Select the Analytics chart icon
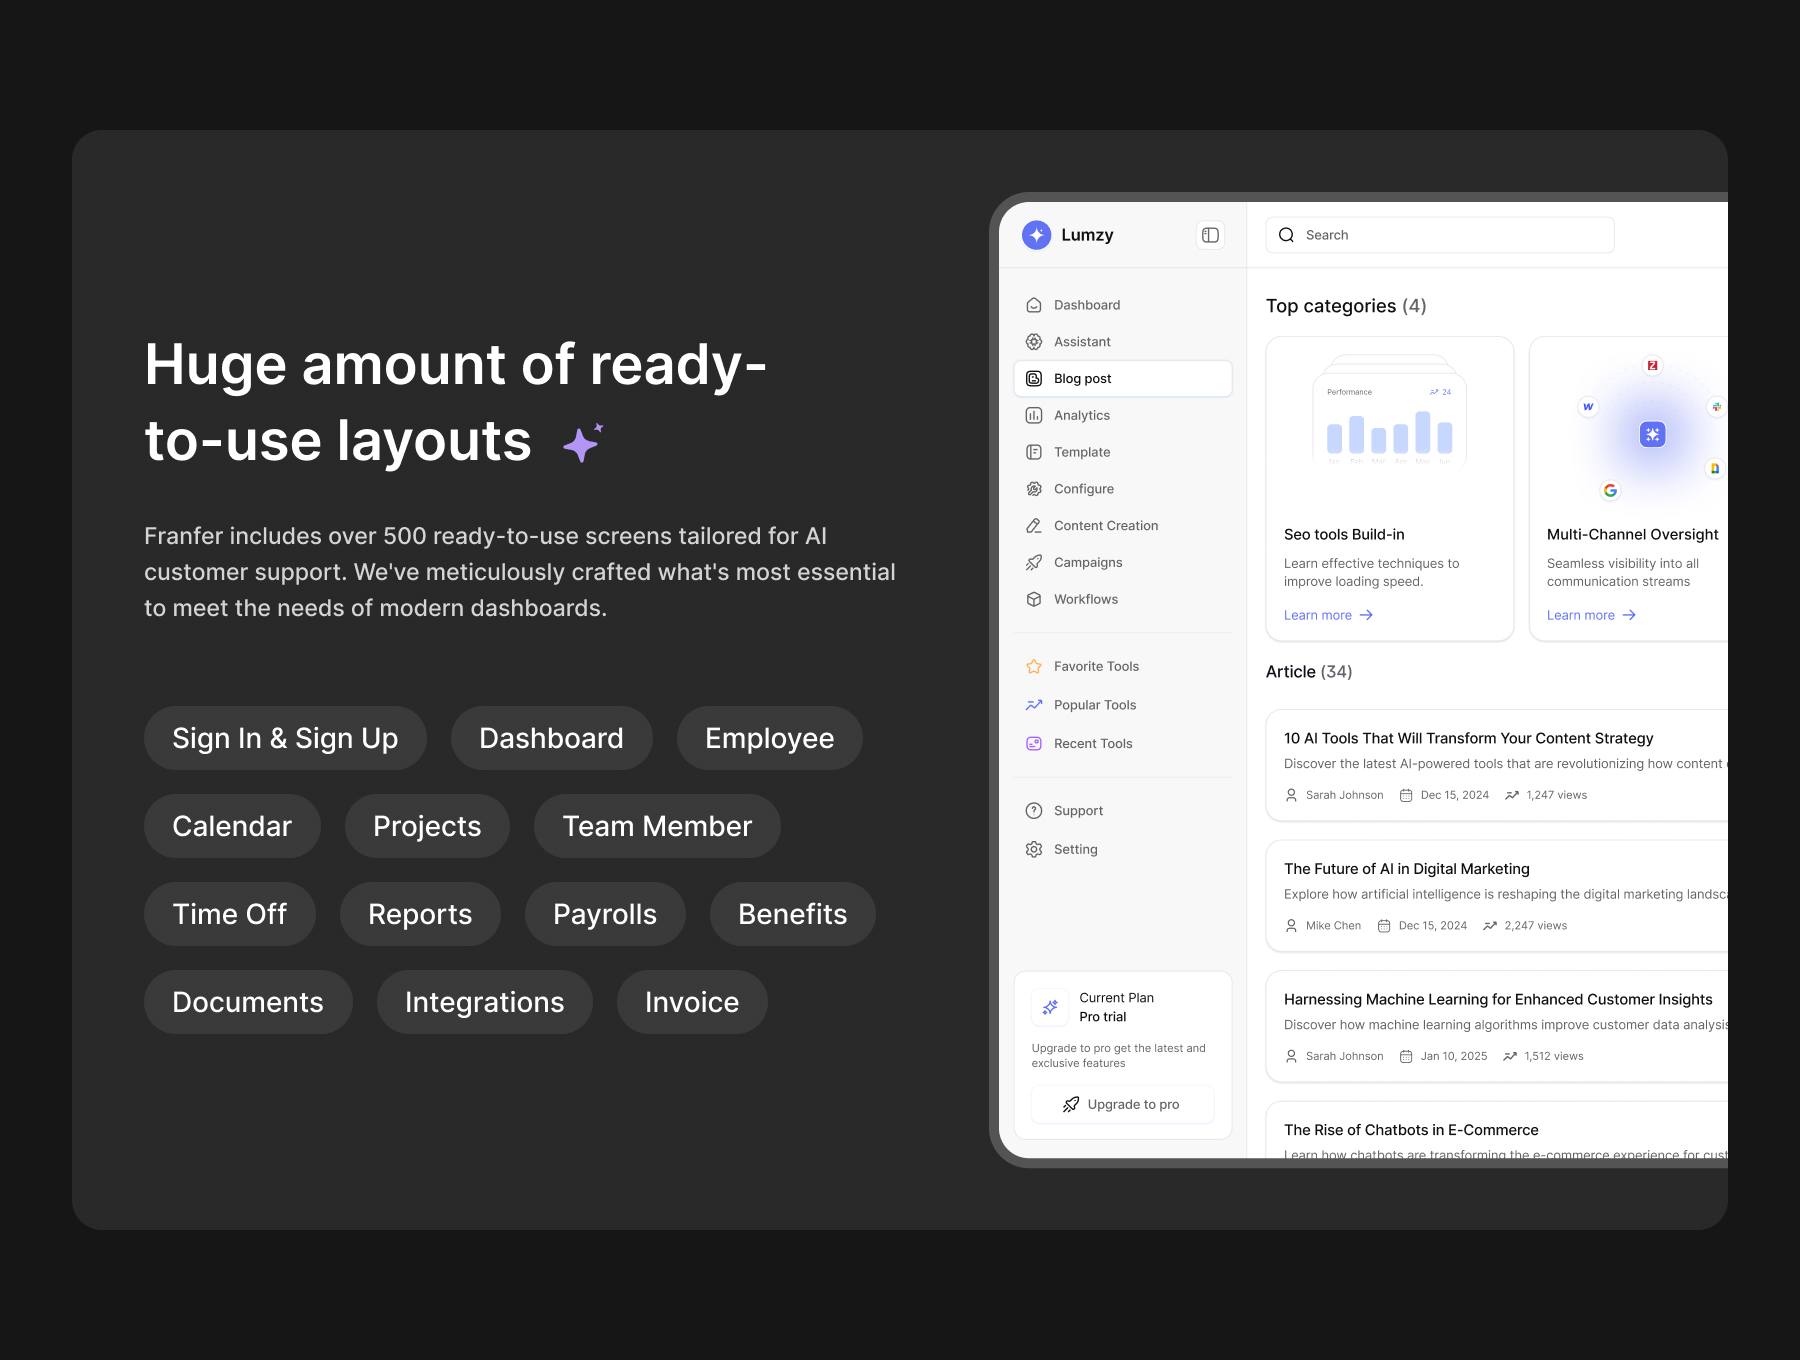This screenshot has height=1360, width=1800. (1034, 415)
